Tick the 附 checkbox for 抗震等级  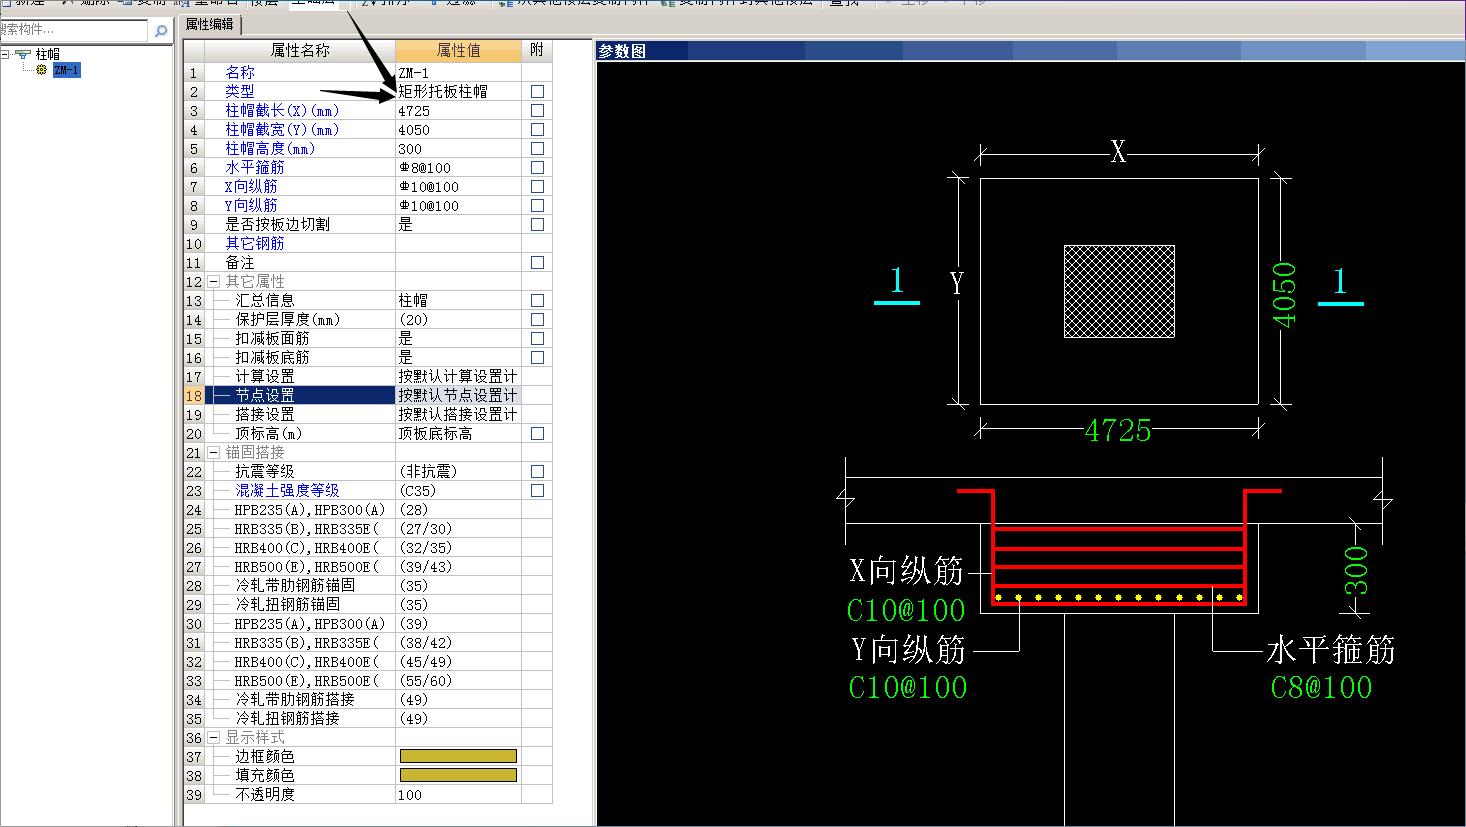pyautogui.click(x=537, y=471)
